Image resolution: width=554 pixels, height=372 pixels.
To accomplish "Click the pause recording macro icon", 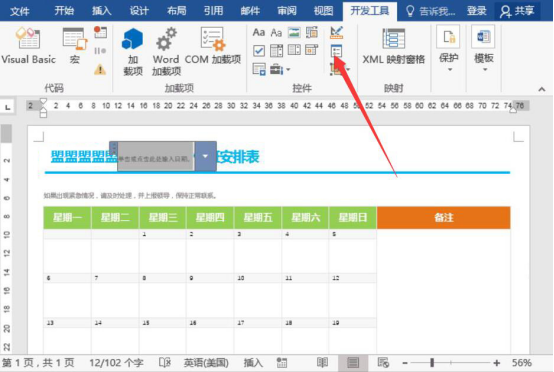I will [x=100, y=51].
